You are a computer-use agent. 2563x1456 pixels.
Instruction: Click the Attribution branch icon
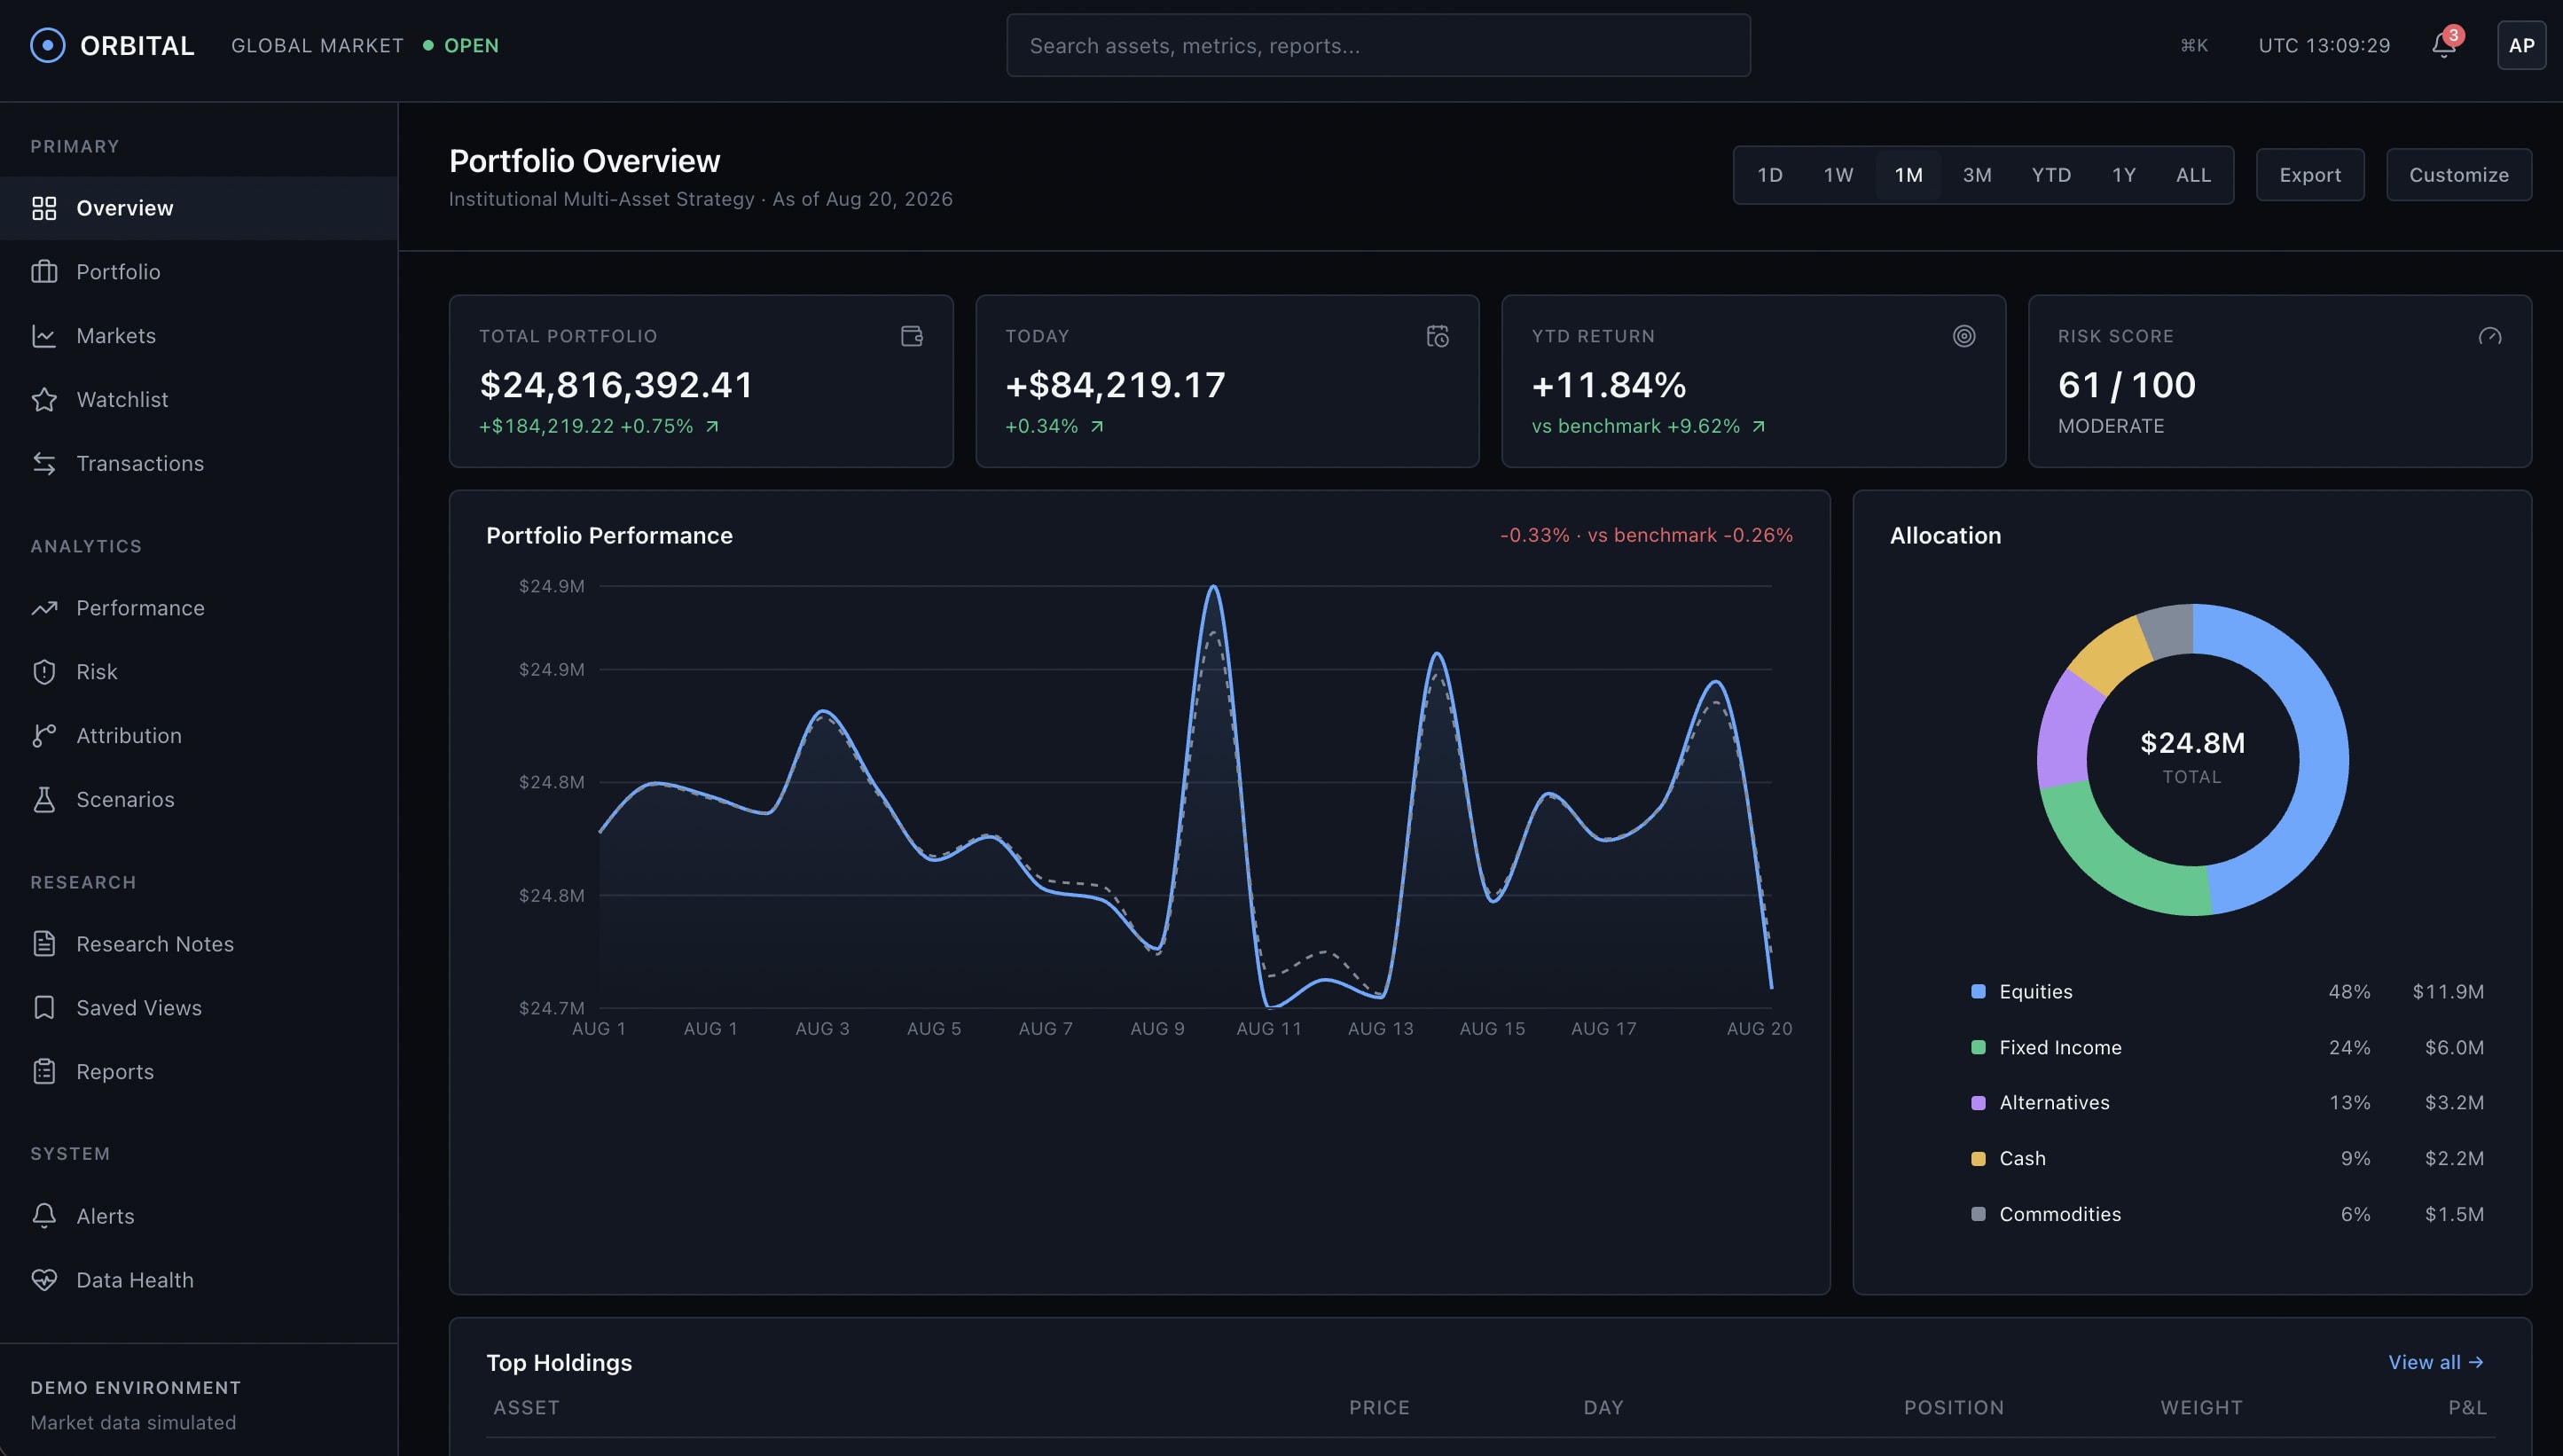44,736
